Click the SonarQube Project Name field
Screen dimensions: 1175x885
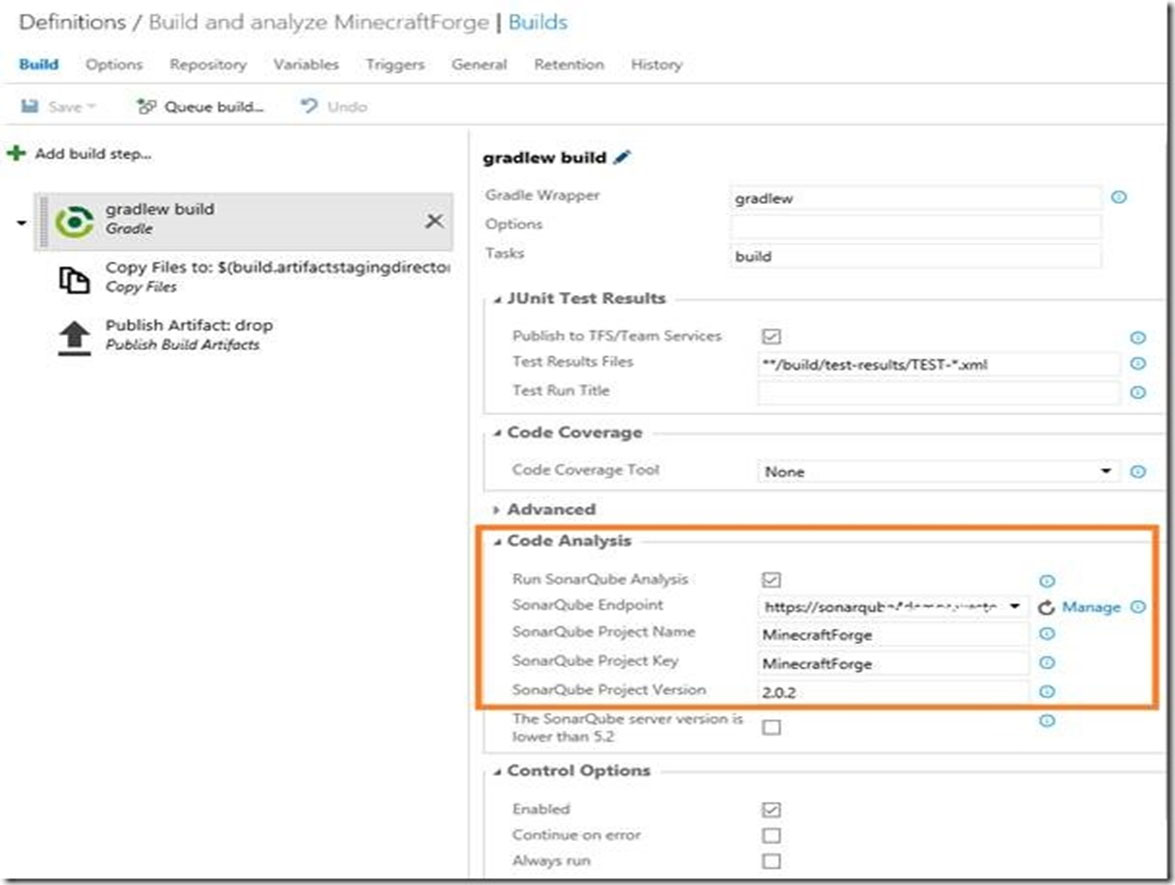tap(892, 635)
